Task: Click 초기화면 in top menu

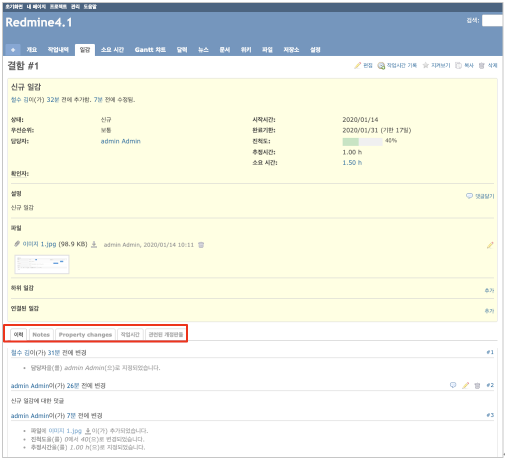Action: [14, 7]
